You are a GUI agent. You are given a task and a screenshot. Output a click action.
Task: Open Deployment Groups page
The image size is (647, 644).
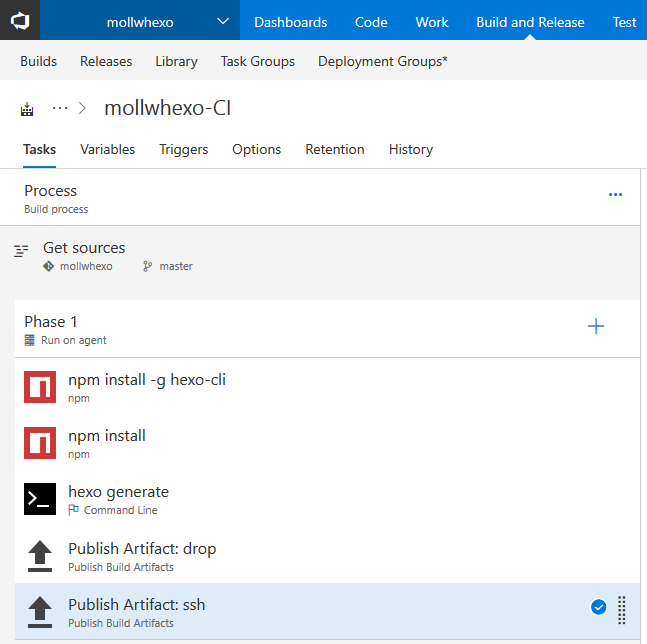tap(383, 61)
